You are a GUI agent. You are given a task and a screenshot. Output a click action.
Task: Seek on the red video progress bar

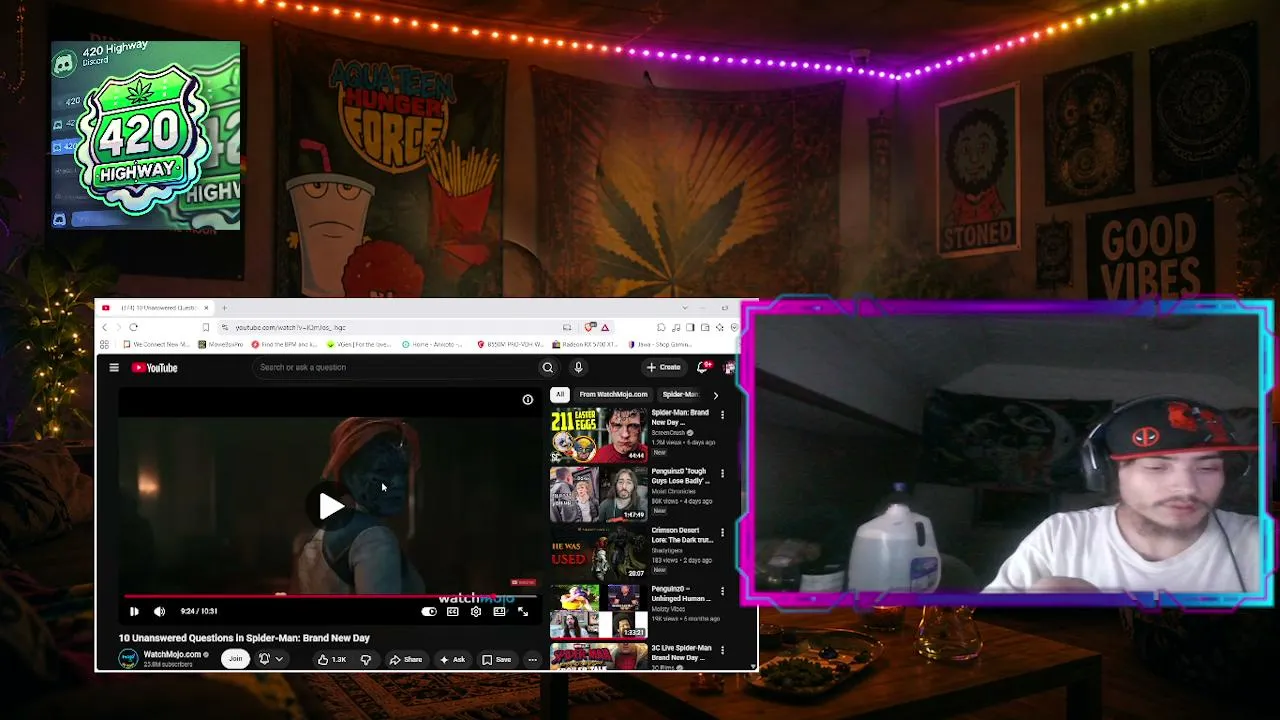pyautogui.click(x=329, y=596)
